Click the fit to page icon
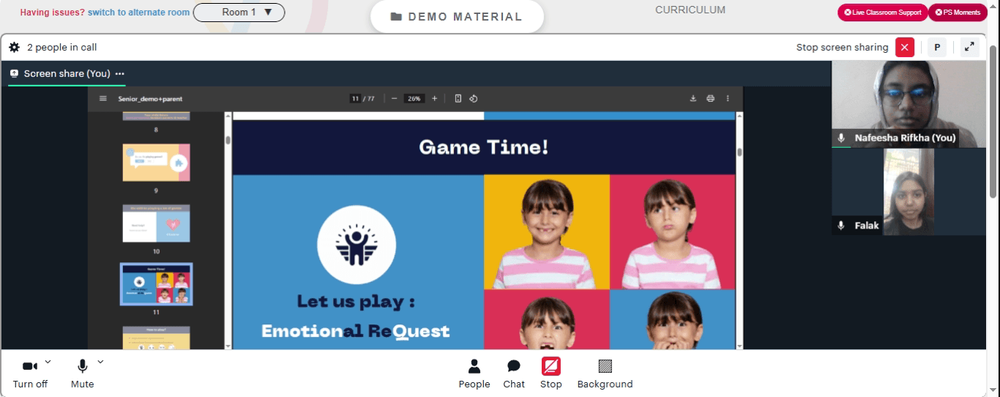 (458, 98)
